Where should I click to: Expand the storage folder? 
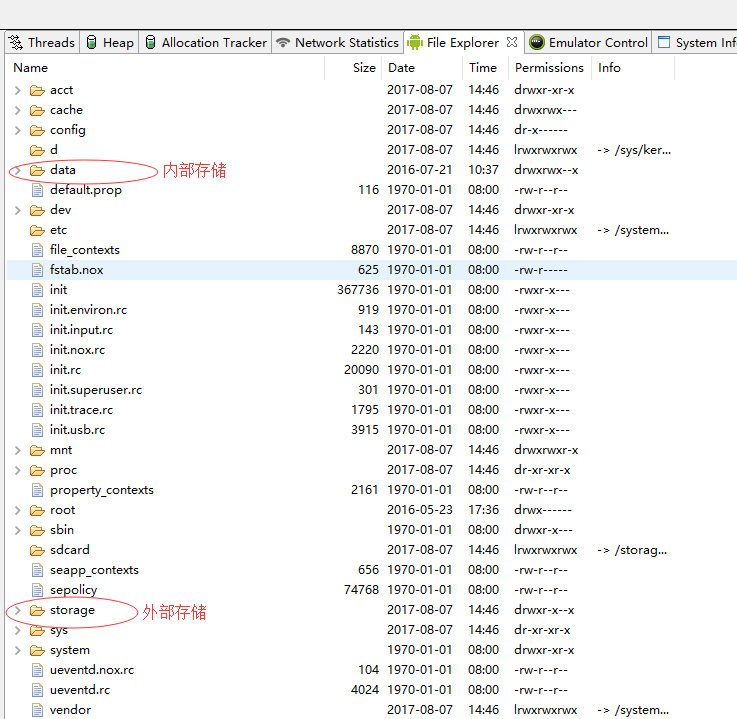tap(18, 610)
